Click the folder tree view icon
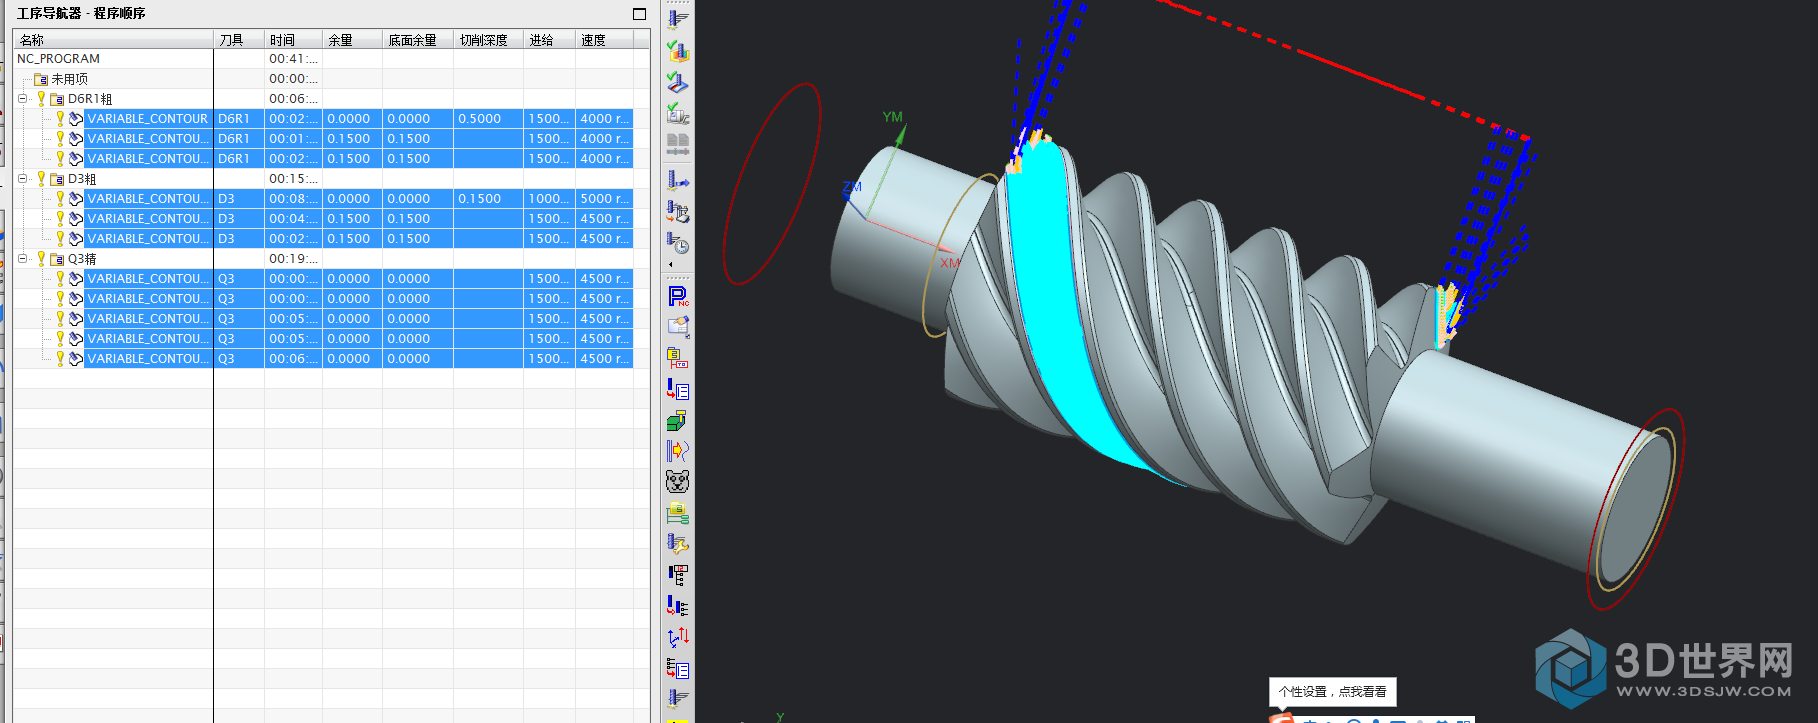This screenshot has height=723, width=1818. [678, 514]
